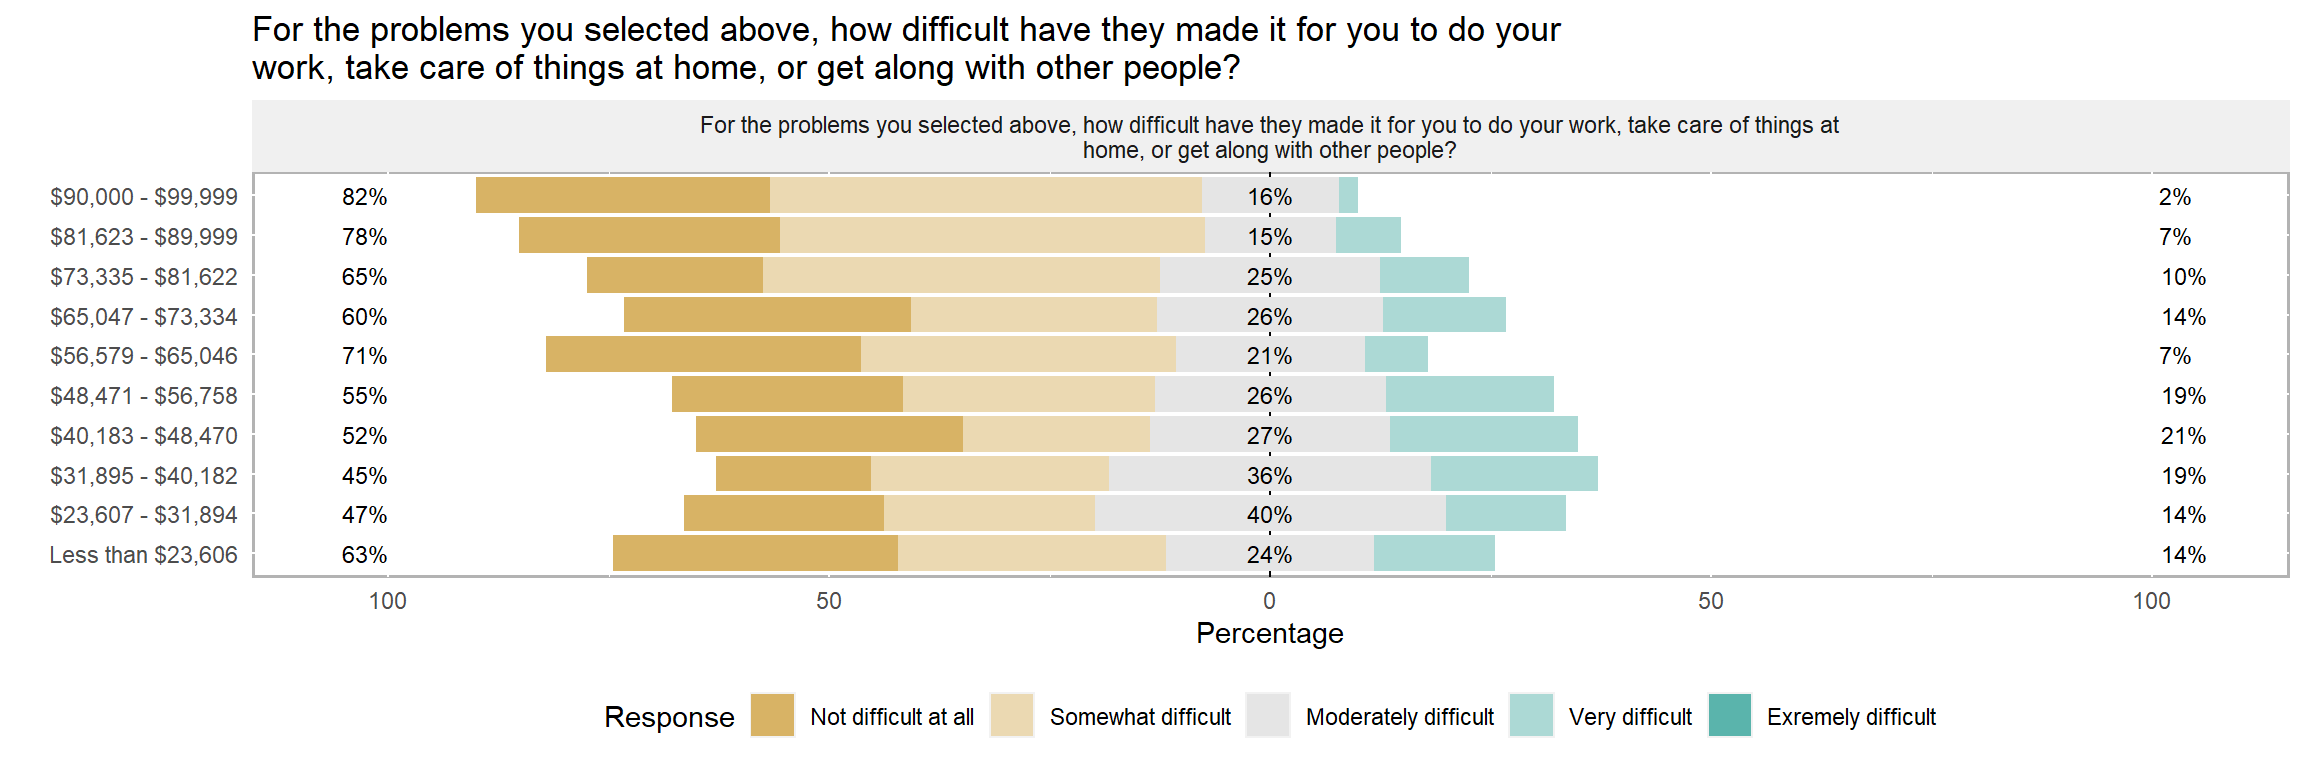Click the 78% label on the left side
The image size is (2304, 768).
click(364, 237)
